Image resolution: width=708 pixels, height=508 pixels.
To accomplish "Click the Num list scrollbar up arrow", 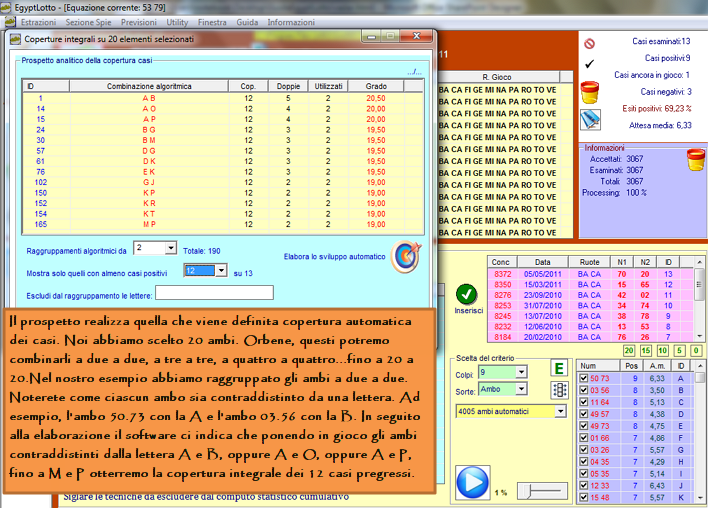I will point(699,365).
